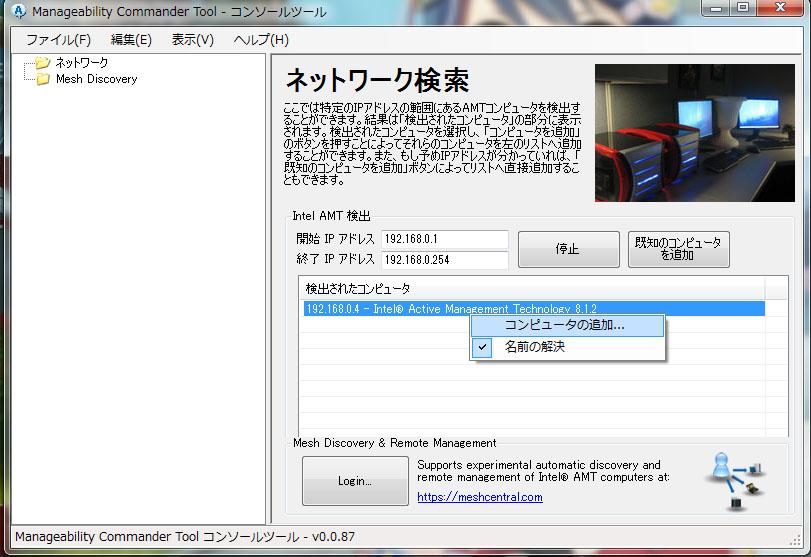This screenshot has height=557, width=811.
Task: Click the resize grip in status bar corner
Action: [x=795, y=540]
